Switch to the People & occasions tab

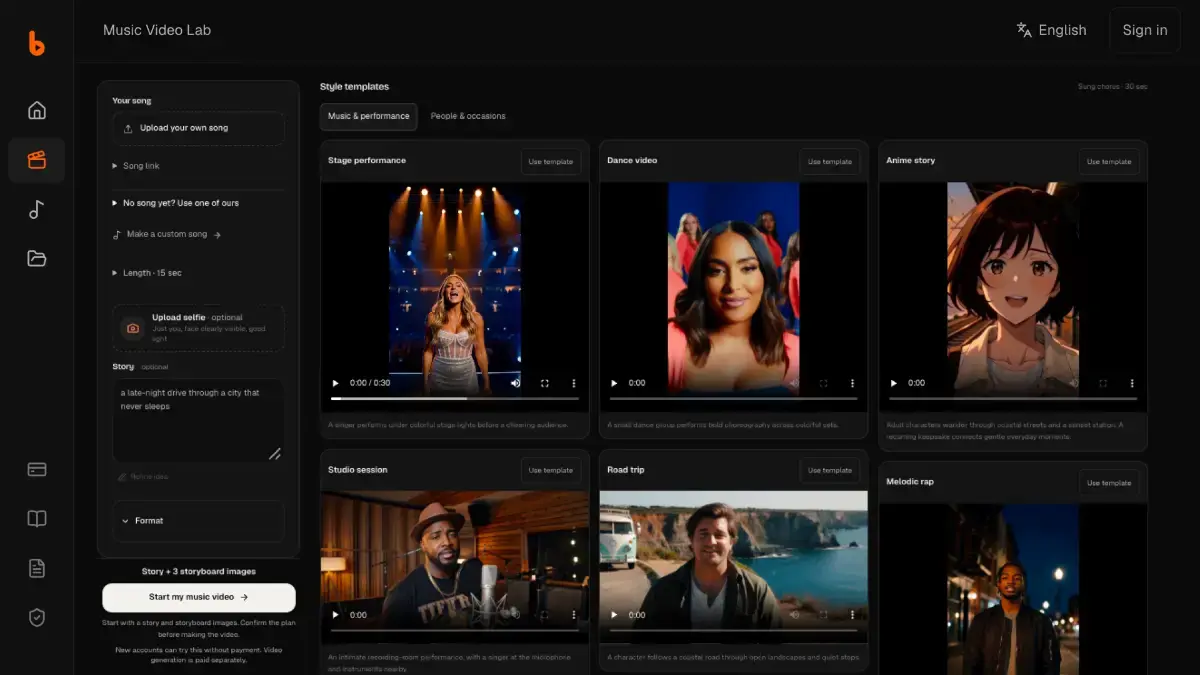pyautogui.click(x=468, y=116)
